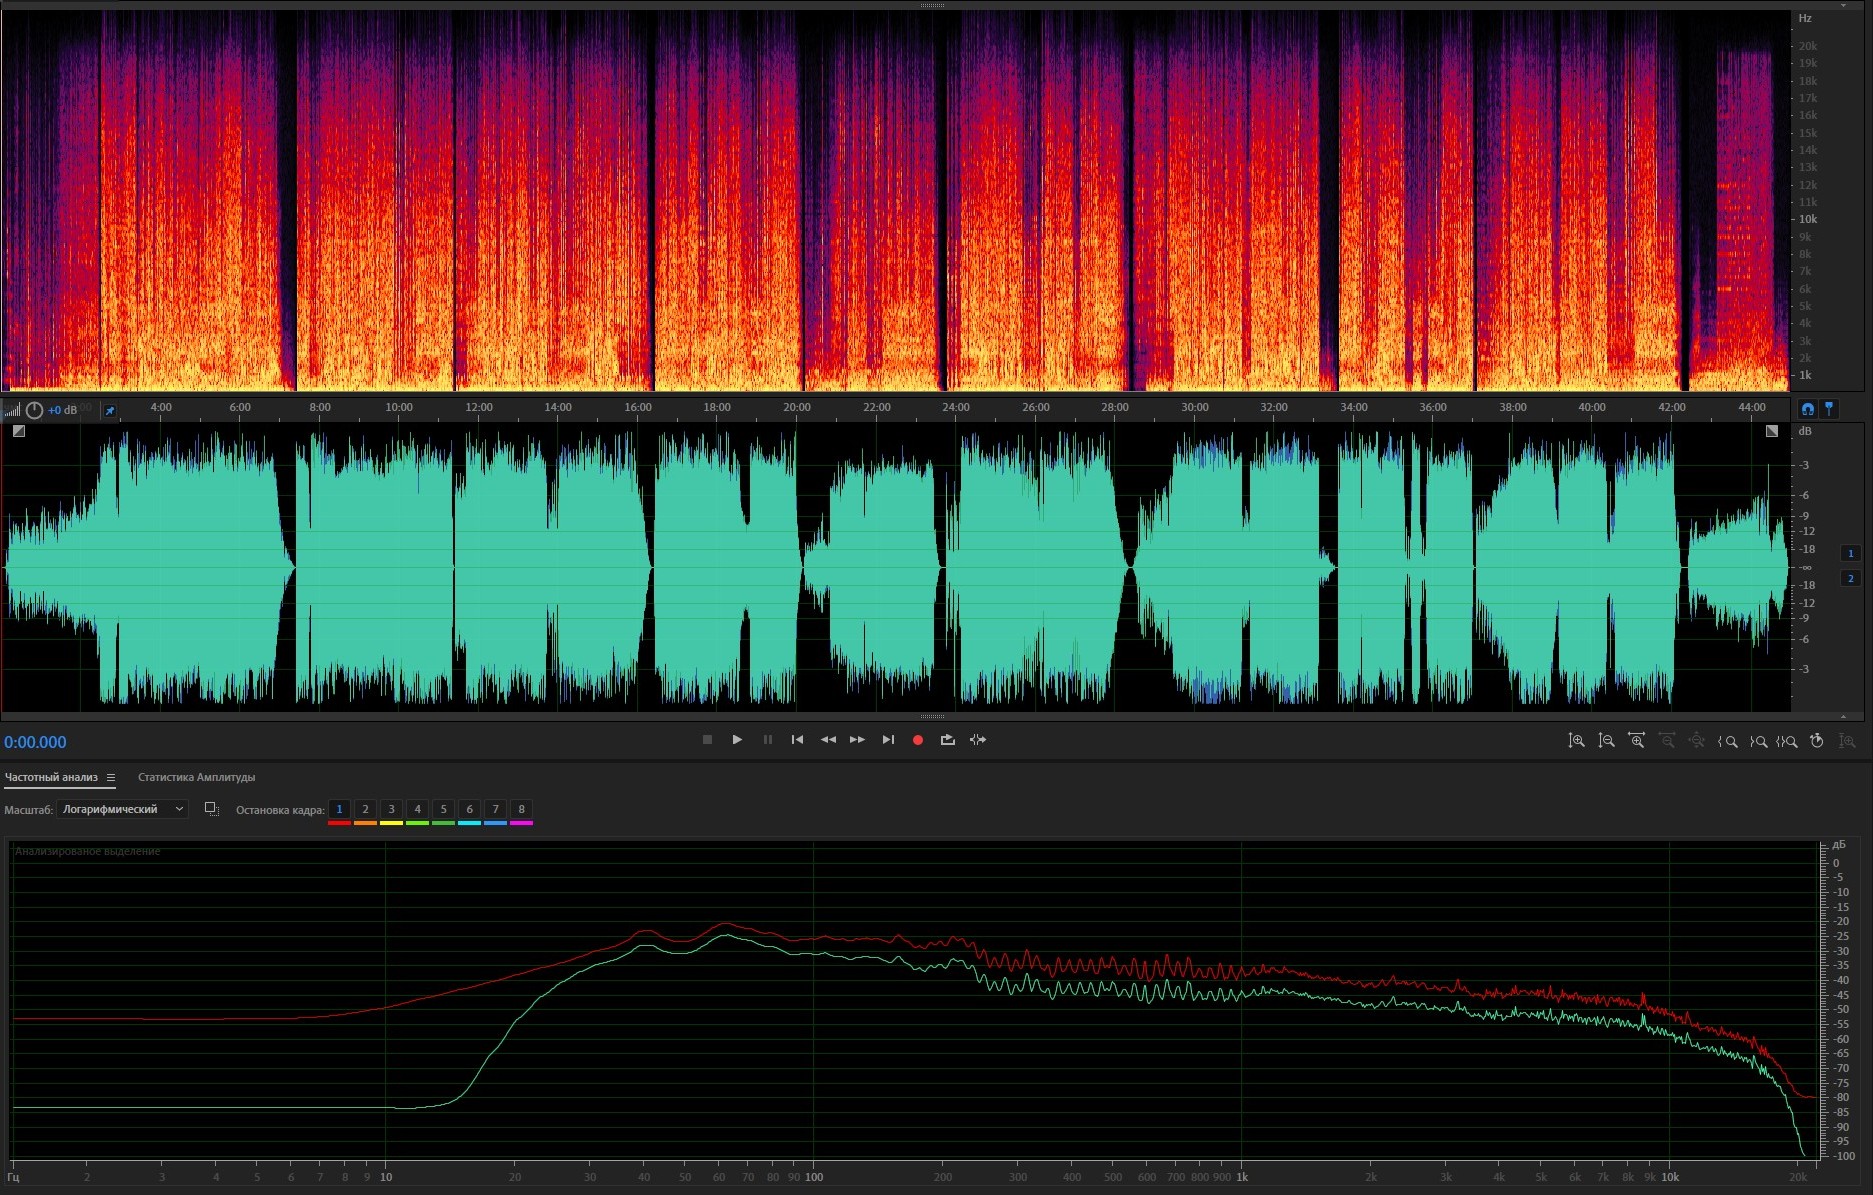Toggle the headphones preview icon above waveform
This screenshot has width=1873, height=1195.
pyautogui.click(x=1807, y=409)
